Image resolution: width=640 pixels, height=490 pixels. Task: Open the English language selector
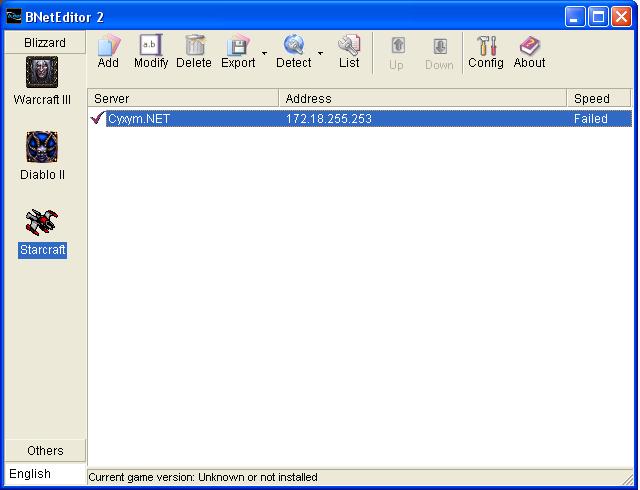point(45,474)
